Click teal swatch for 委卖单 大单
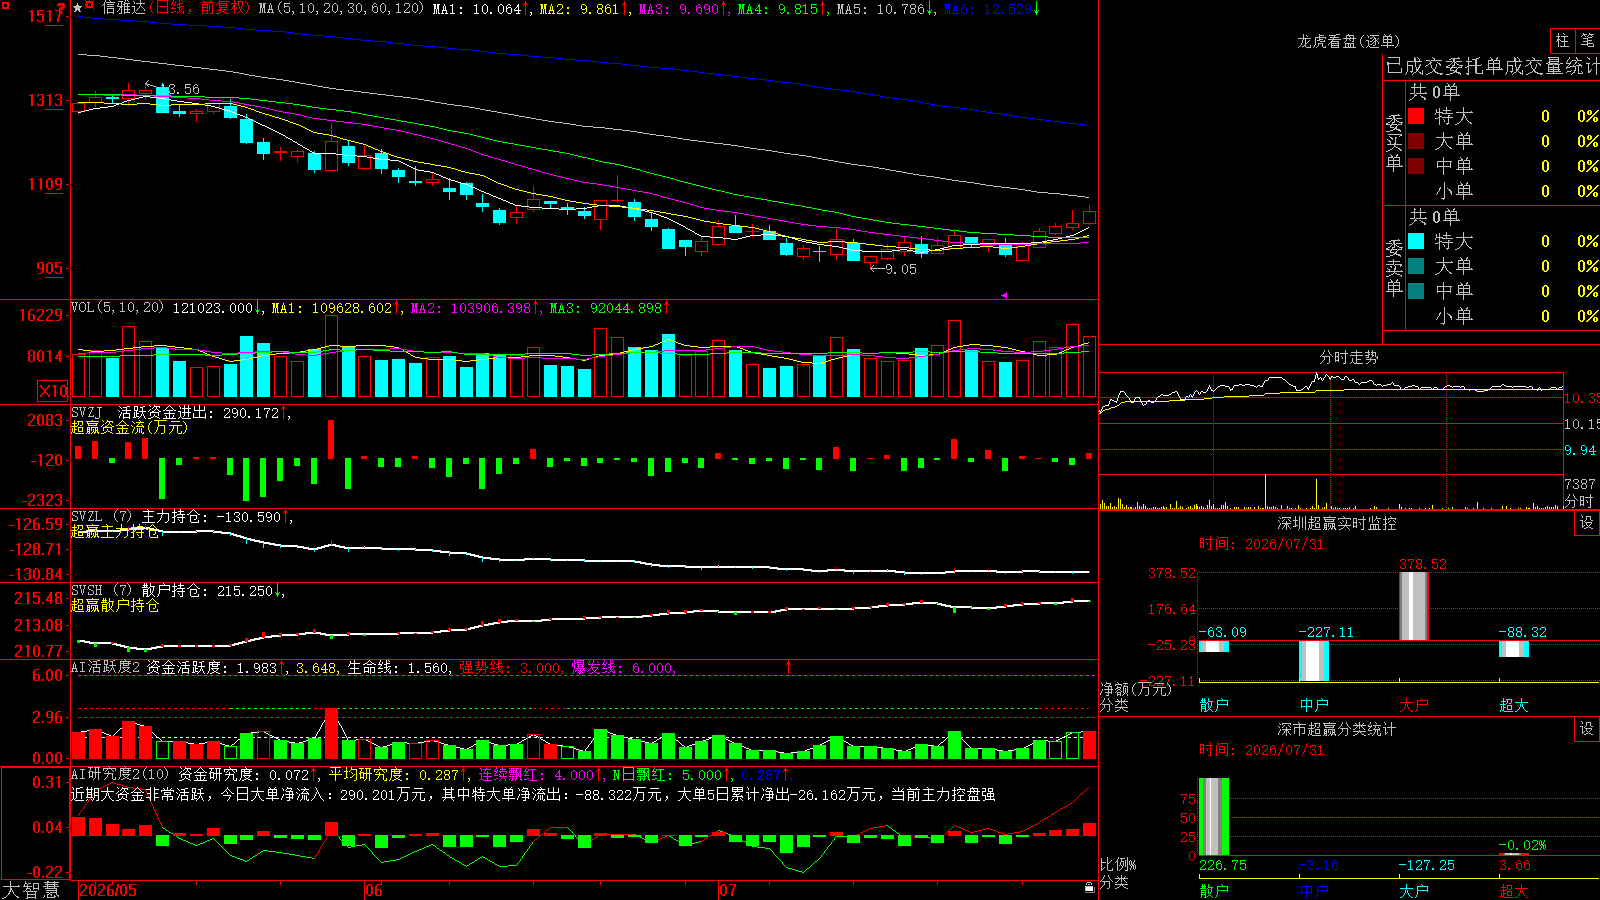The height and width of the screenshot is (900, 1600). pyautogui.click(x=1416, y=266)
